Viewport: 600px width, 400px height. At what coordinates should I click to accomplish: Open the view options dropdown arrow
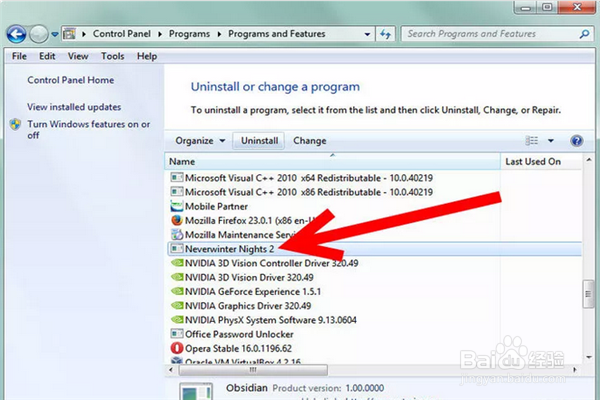551,141
